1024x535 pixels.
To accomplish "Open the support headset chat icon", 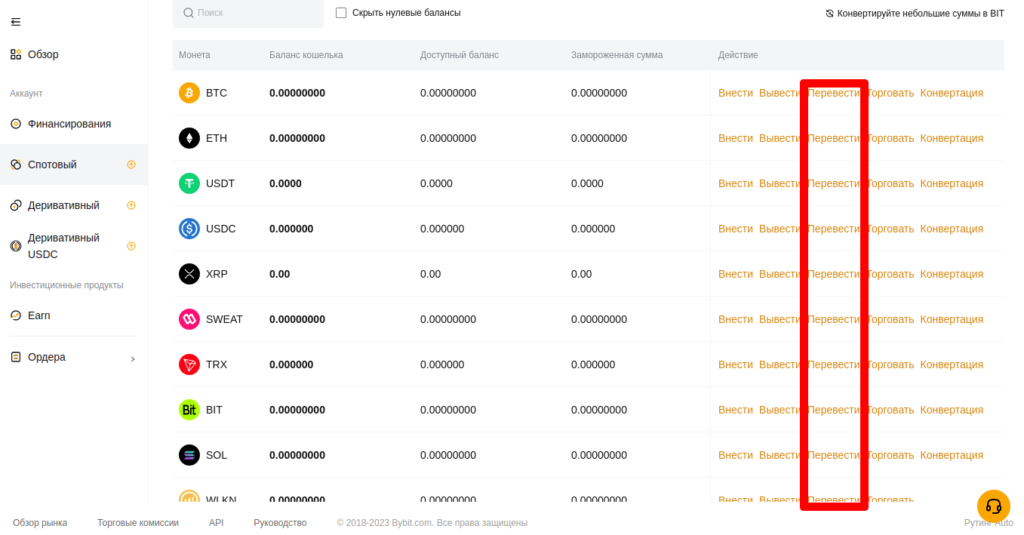I will click(993, 505).
